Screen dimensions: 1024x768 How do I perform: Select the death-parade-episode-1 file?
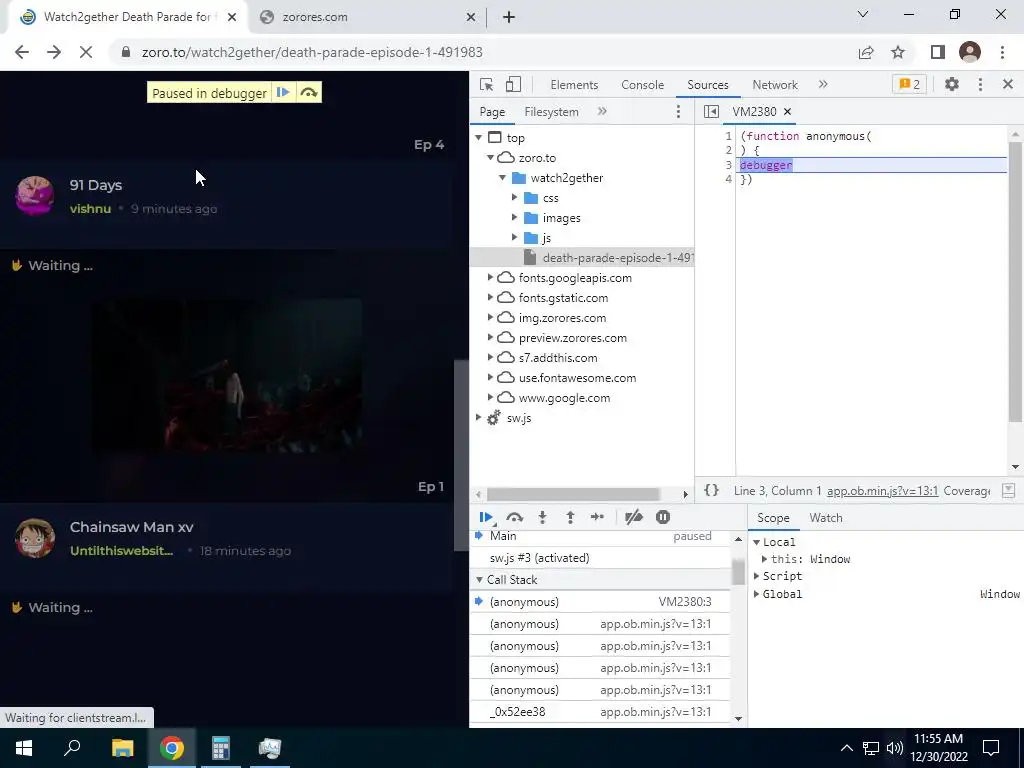coord(581,258)
